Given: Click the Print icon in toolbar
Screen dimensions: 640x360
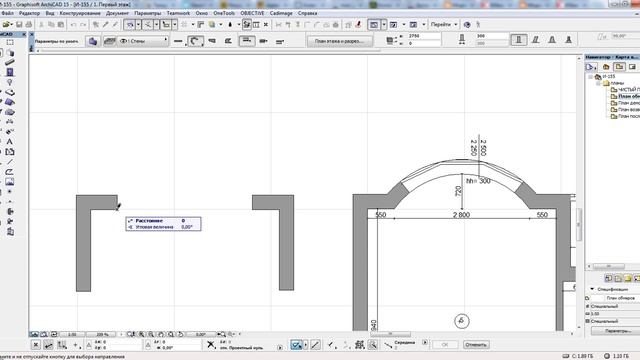Looking at the screenshot, I should coord(29,24).
